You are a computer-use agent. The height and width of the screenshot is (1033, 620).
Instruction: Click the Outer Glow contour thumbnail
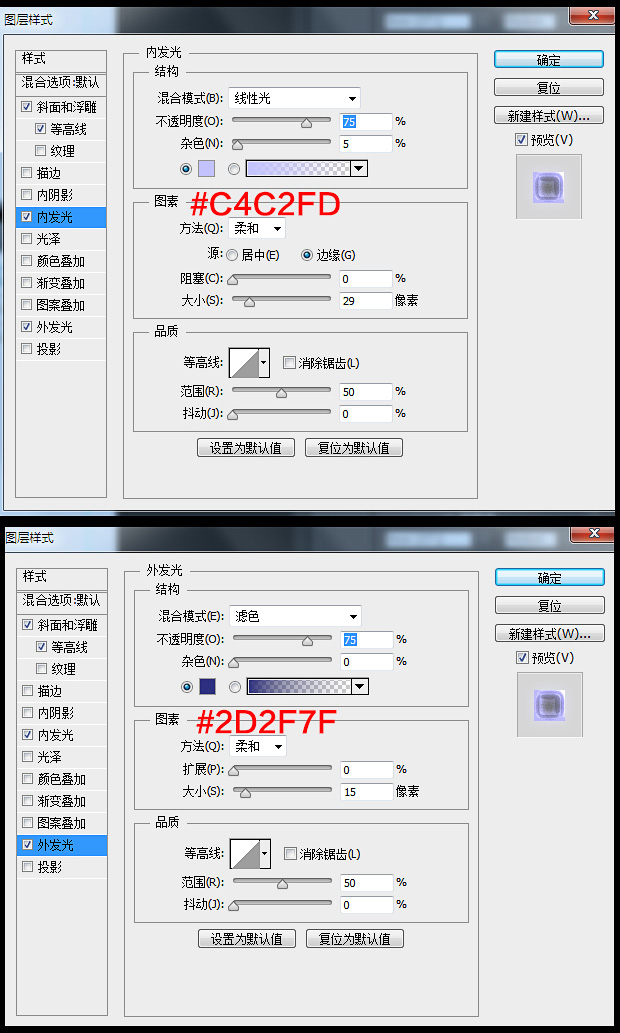[x=245, y=854]
